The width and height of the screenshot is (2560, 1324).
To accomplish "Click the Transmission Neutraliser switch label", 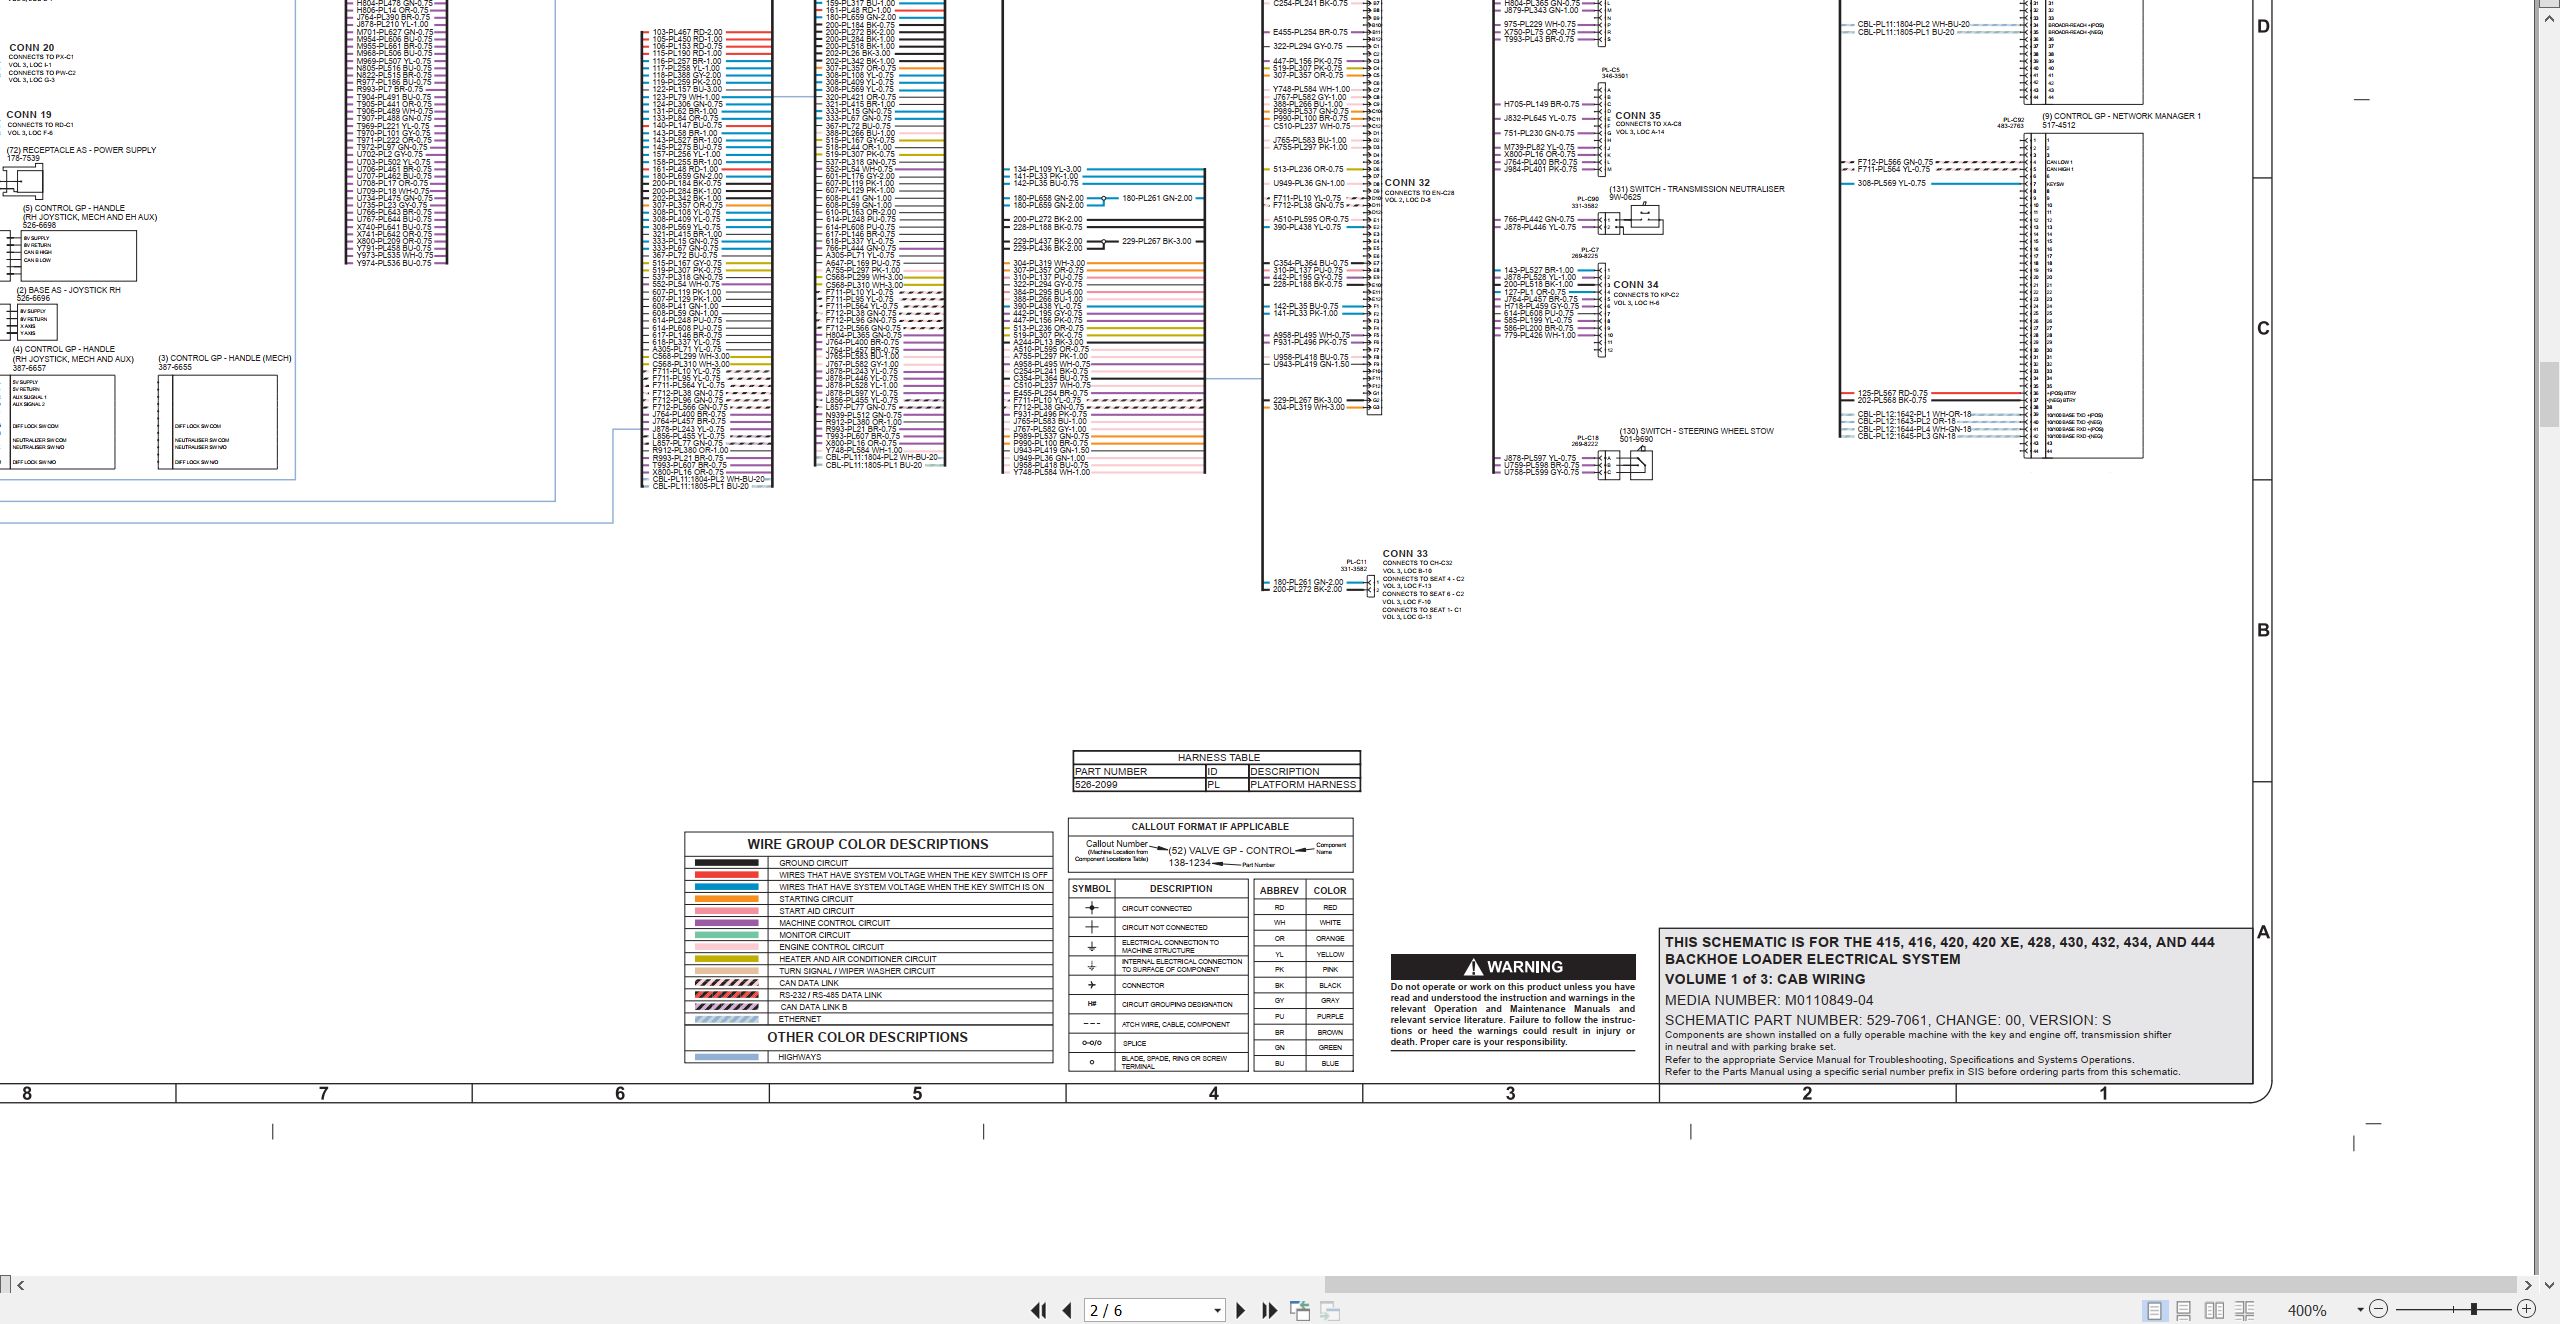I will pos(1696,189).
